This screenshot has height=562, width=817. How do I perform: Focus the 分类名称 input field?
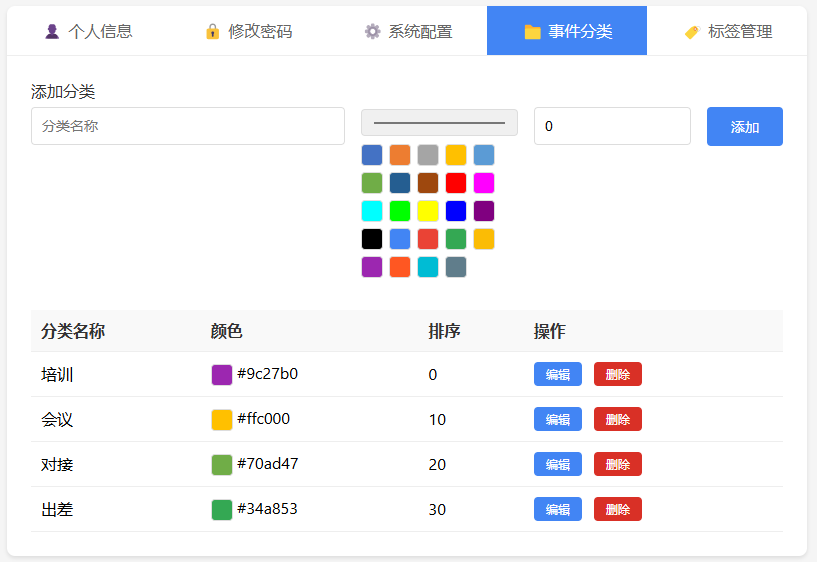pos(188,126)
